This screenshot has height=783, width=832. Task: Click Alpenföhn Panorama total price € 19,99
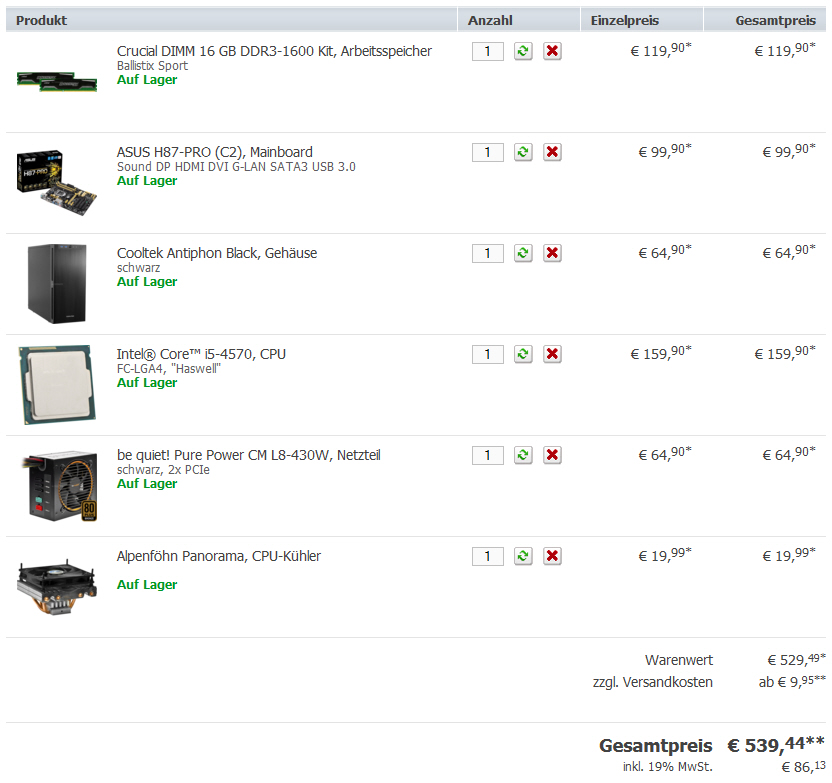[x=789, y=555]
